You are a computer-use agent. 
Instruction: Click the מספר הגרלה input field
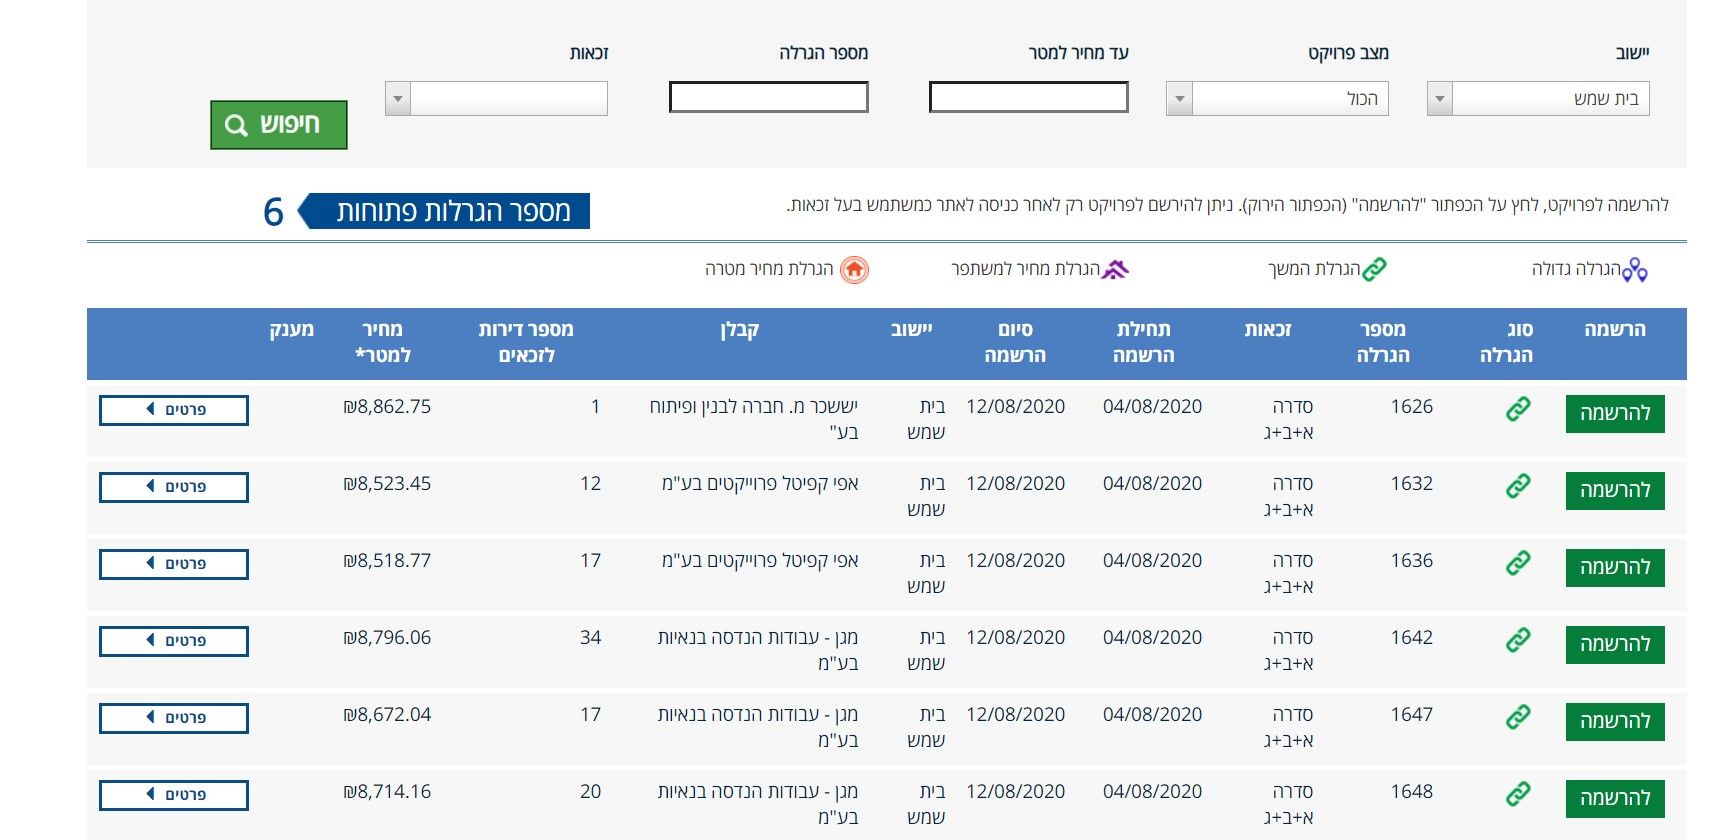pos(768,98)
